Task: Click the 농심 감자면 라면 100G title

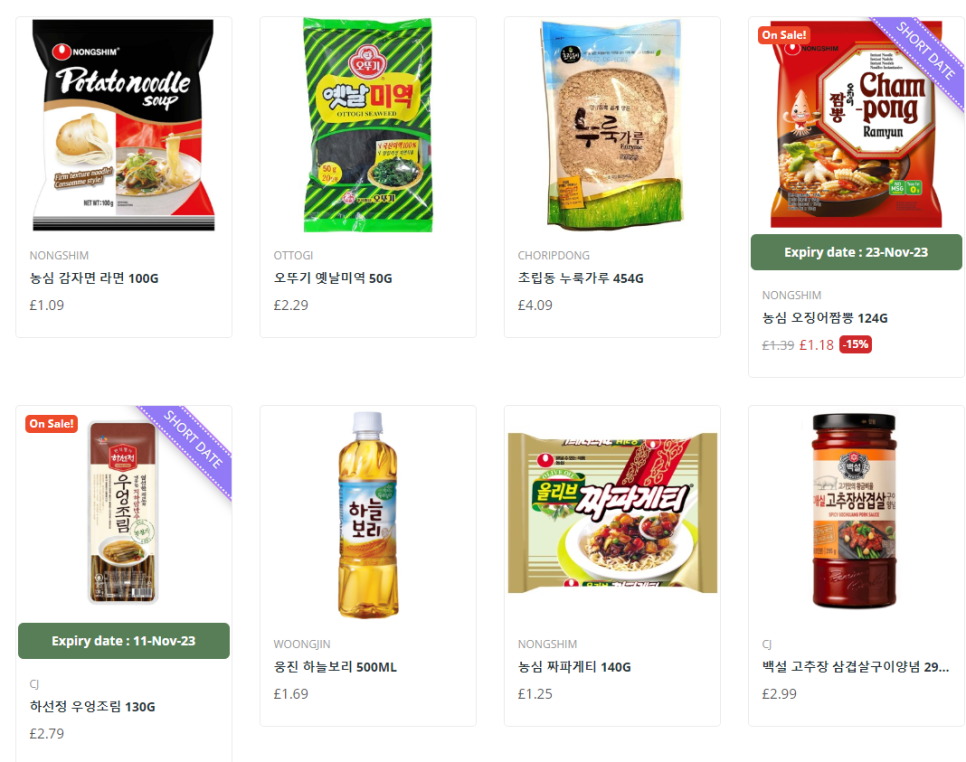Action: tap(94, 278)
